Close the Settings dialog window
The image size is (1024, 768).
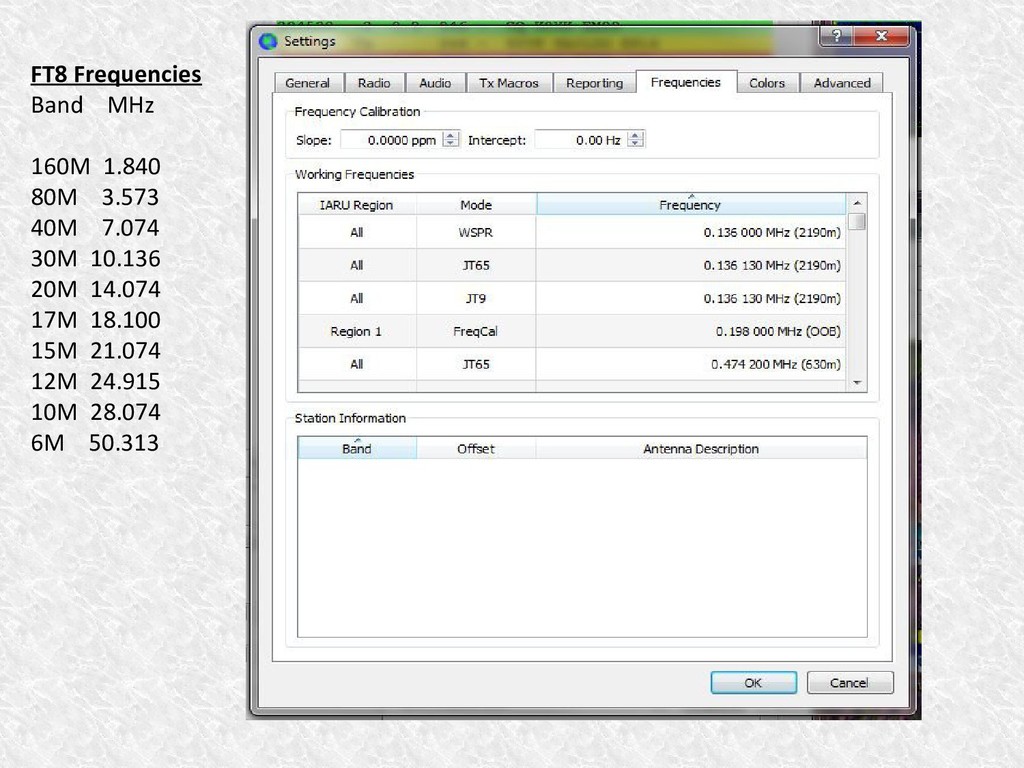pyautogui.click(x=881, y=35)
